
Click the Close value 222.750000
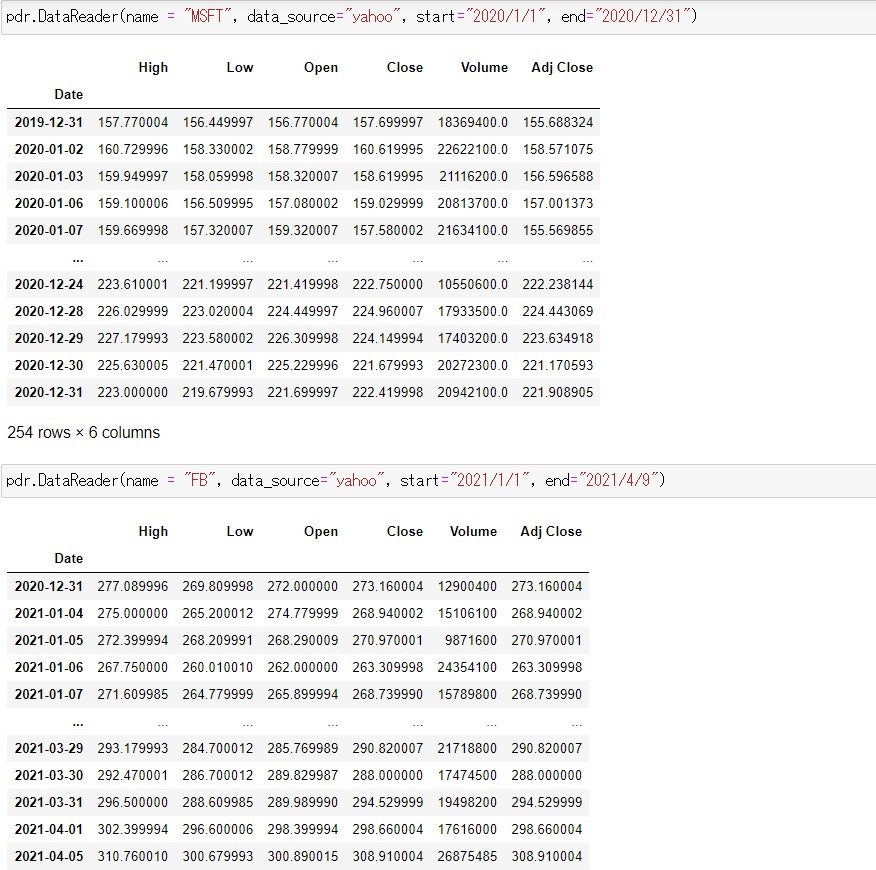coord(388,284)
